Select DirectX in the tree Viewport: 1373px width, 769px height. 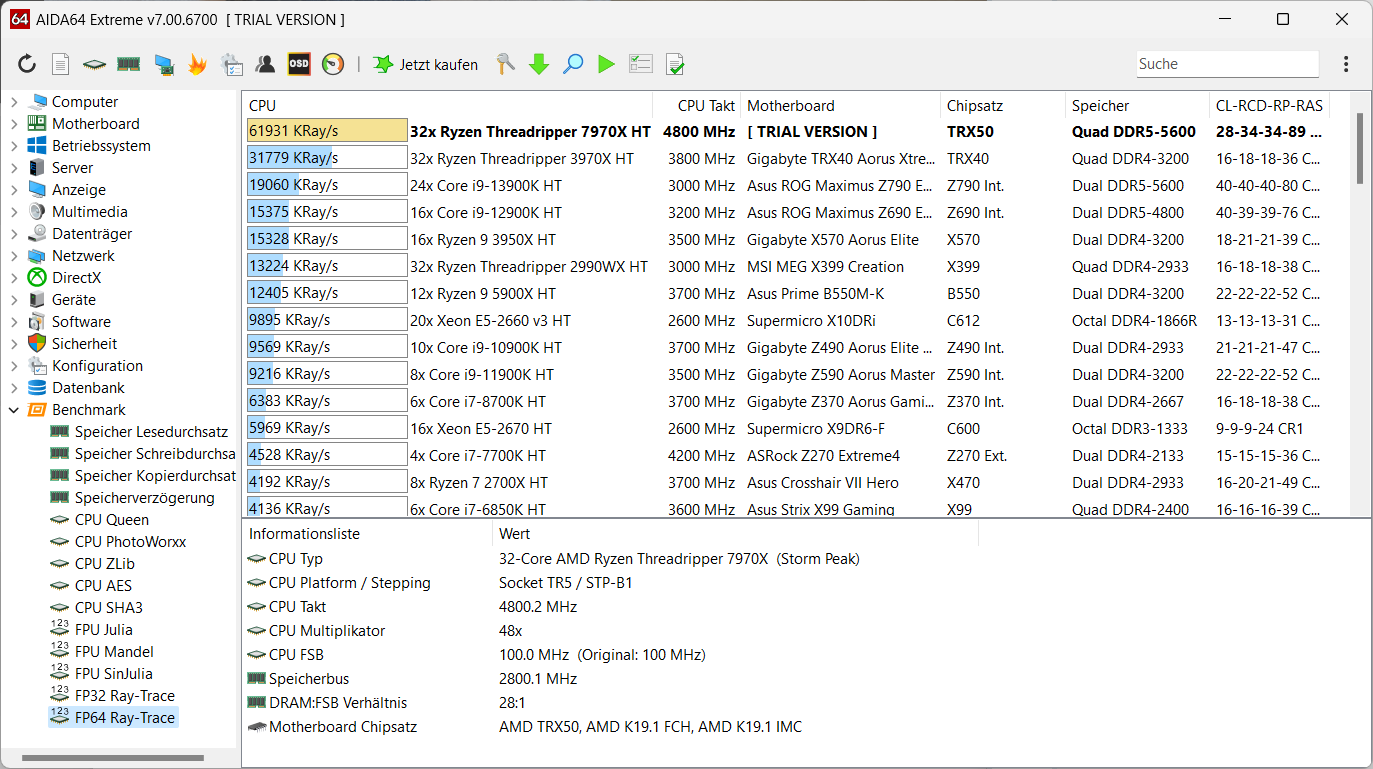[76, 278]
